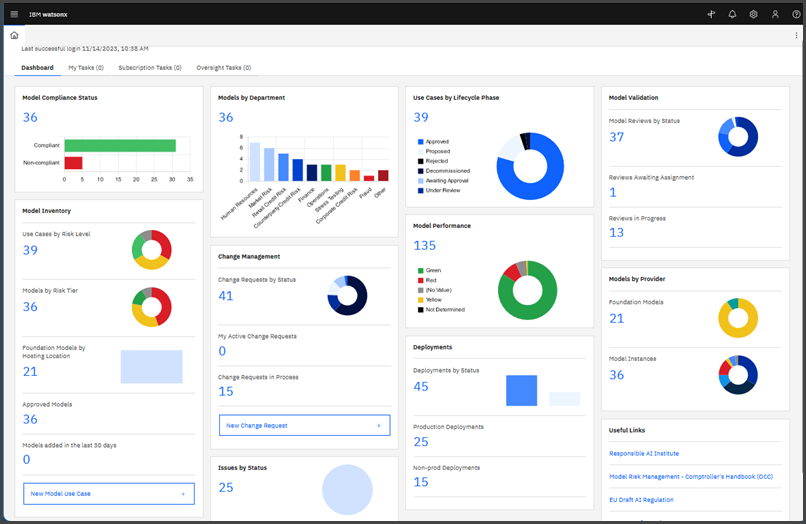Click the Human Resources bar in chart

pyautogui.click(x=254, y=161)
